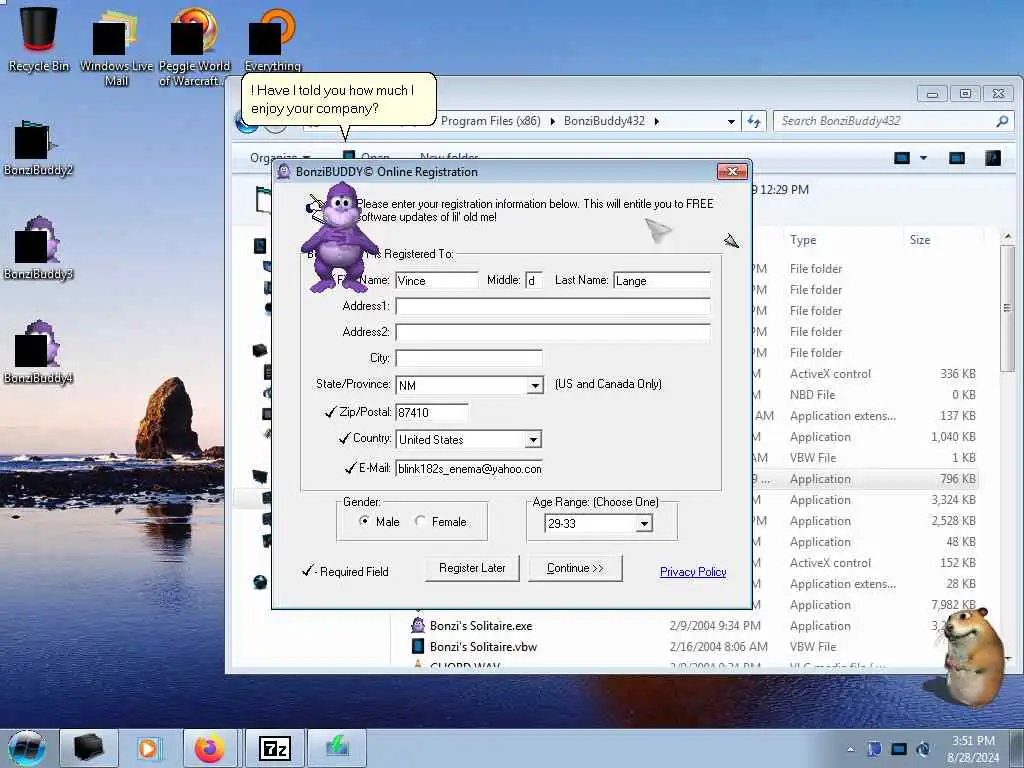Click the Program Files (x86) breadcrumb
This screenshot has width=1024, height=768.
click(x=490, y=121)
